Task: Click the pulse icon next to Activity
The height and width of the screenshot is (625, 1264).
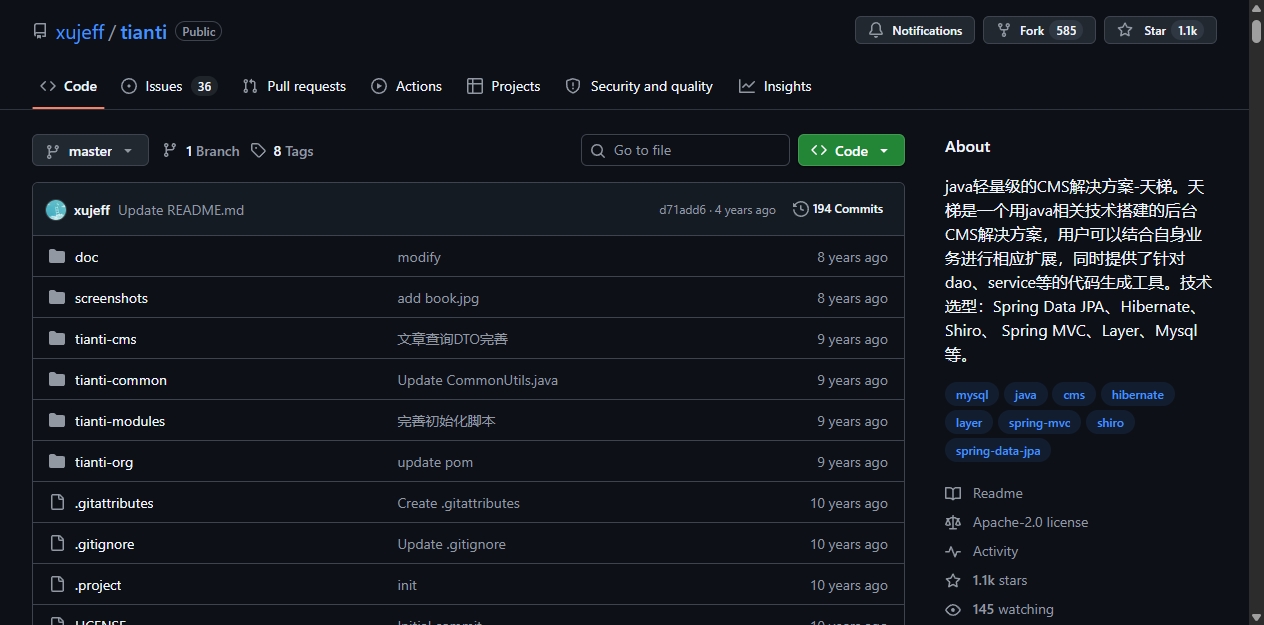Action: click(953, 551)
